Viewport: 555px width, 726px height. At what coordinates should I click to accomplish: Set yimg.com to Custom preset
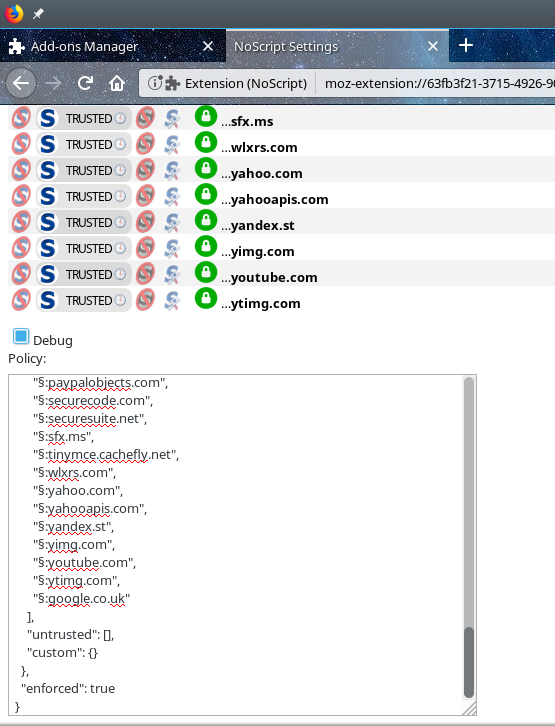172,248
